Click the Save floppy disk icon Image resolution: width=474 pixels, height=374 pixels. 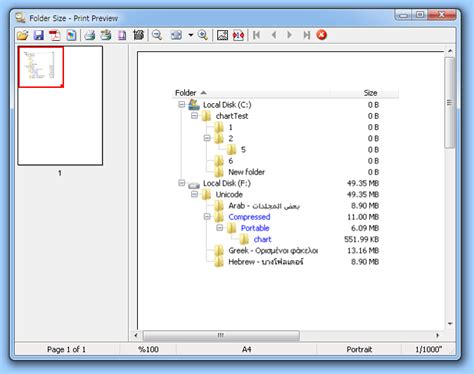click(x=39, y=35)
